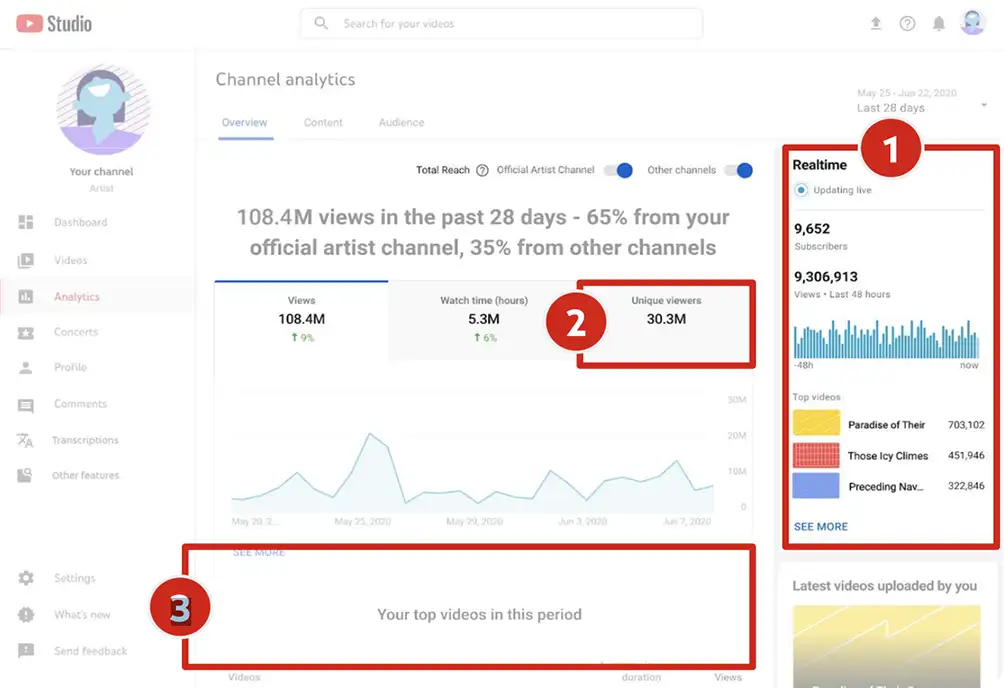The image size is (1004, 688).
Task: Select the Watch time (hours) metric card
Action: coord(483,320)
